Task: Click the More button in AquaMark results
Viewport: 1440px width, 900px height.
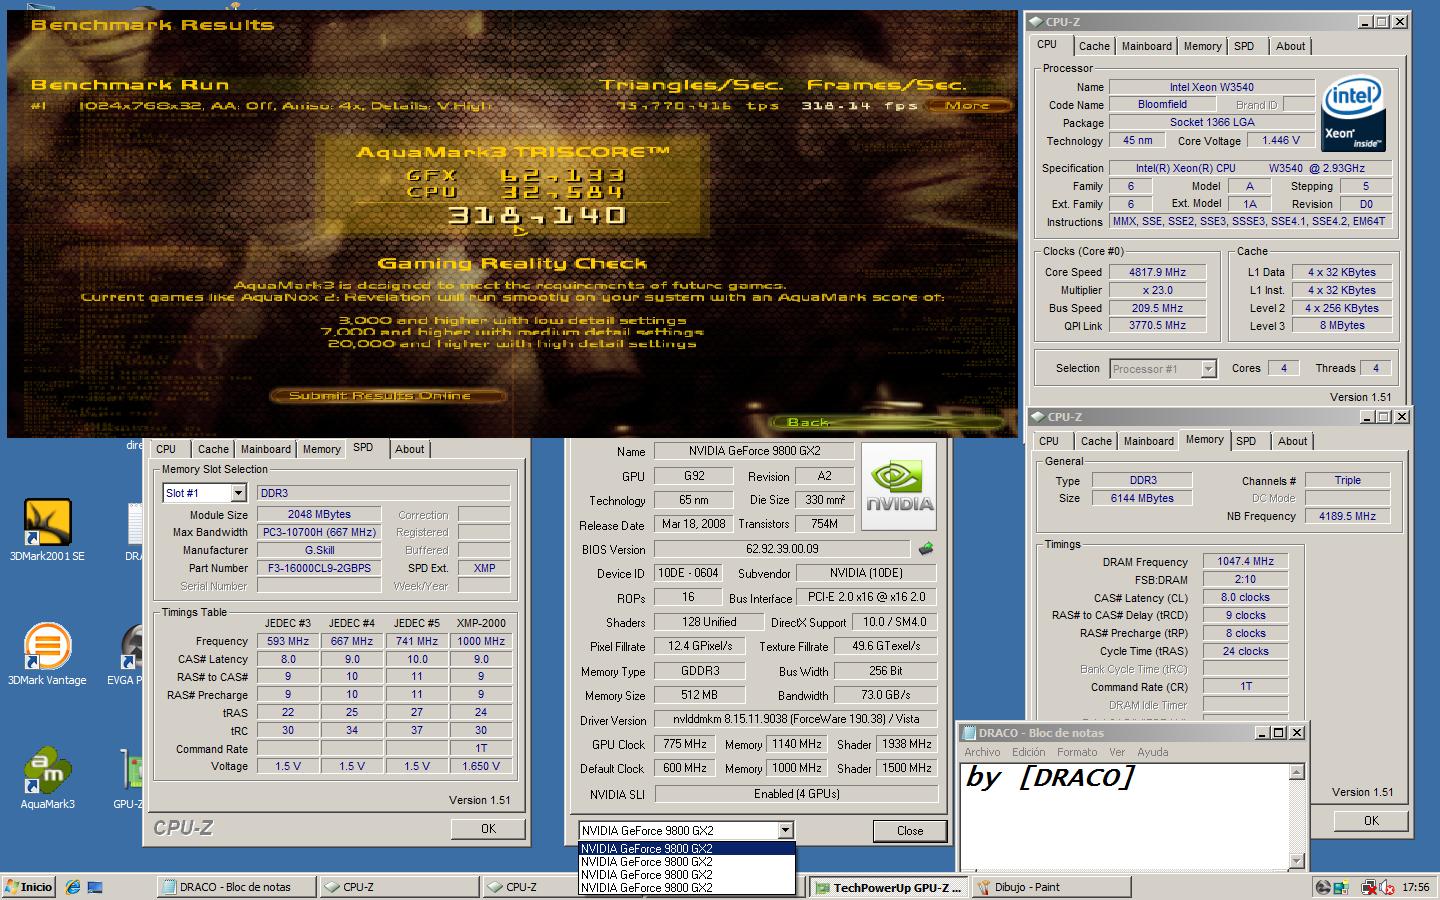Action: click(967, 105)
